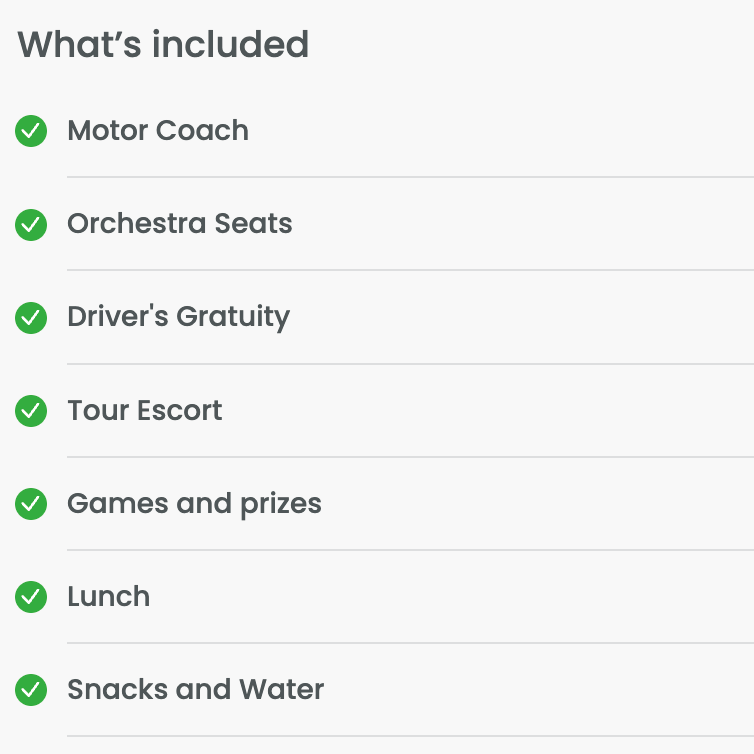Select the checkmark icon next to Driver's Gratuity
The height and width of the screenshot is (754, 754).
pyautogui.click(x=31, y=317)
